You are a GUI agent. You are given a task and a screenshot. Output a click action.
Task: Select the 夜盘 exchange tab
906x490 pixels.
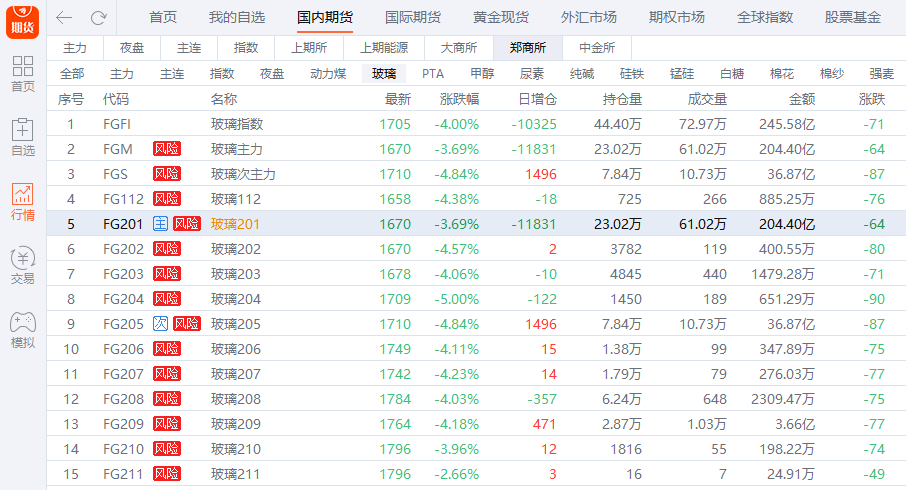[132, 48]
